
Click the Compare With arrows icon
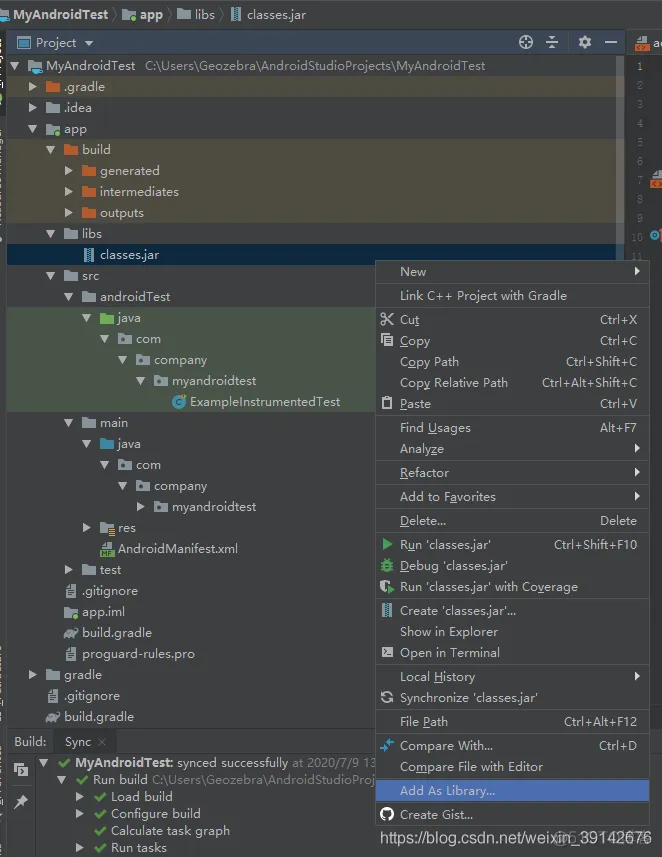point(386,745)
